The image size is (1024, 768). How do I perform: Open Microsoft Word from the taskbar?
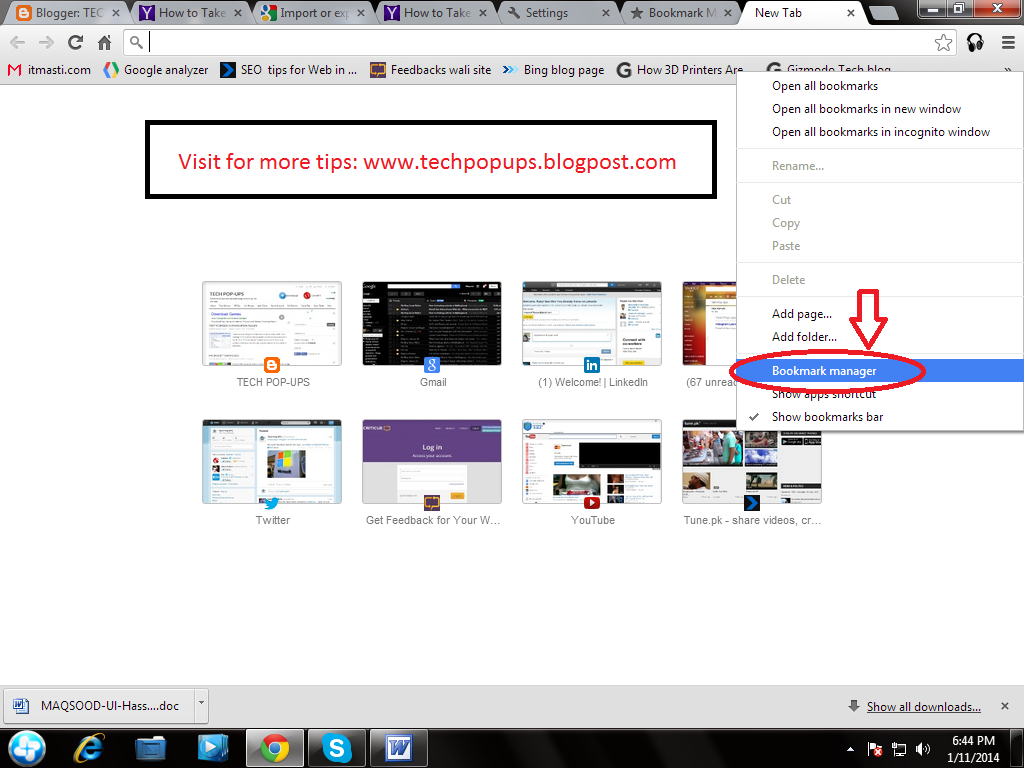(x=399, y=747)
